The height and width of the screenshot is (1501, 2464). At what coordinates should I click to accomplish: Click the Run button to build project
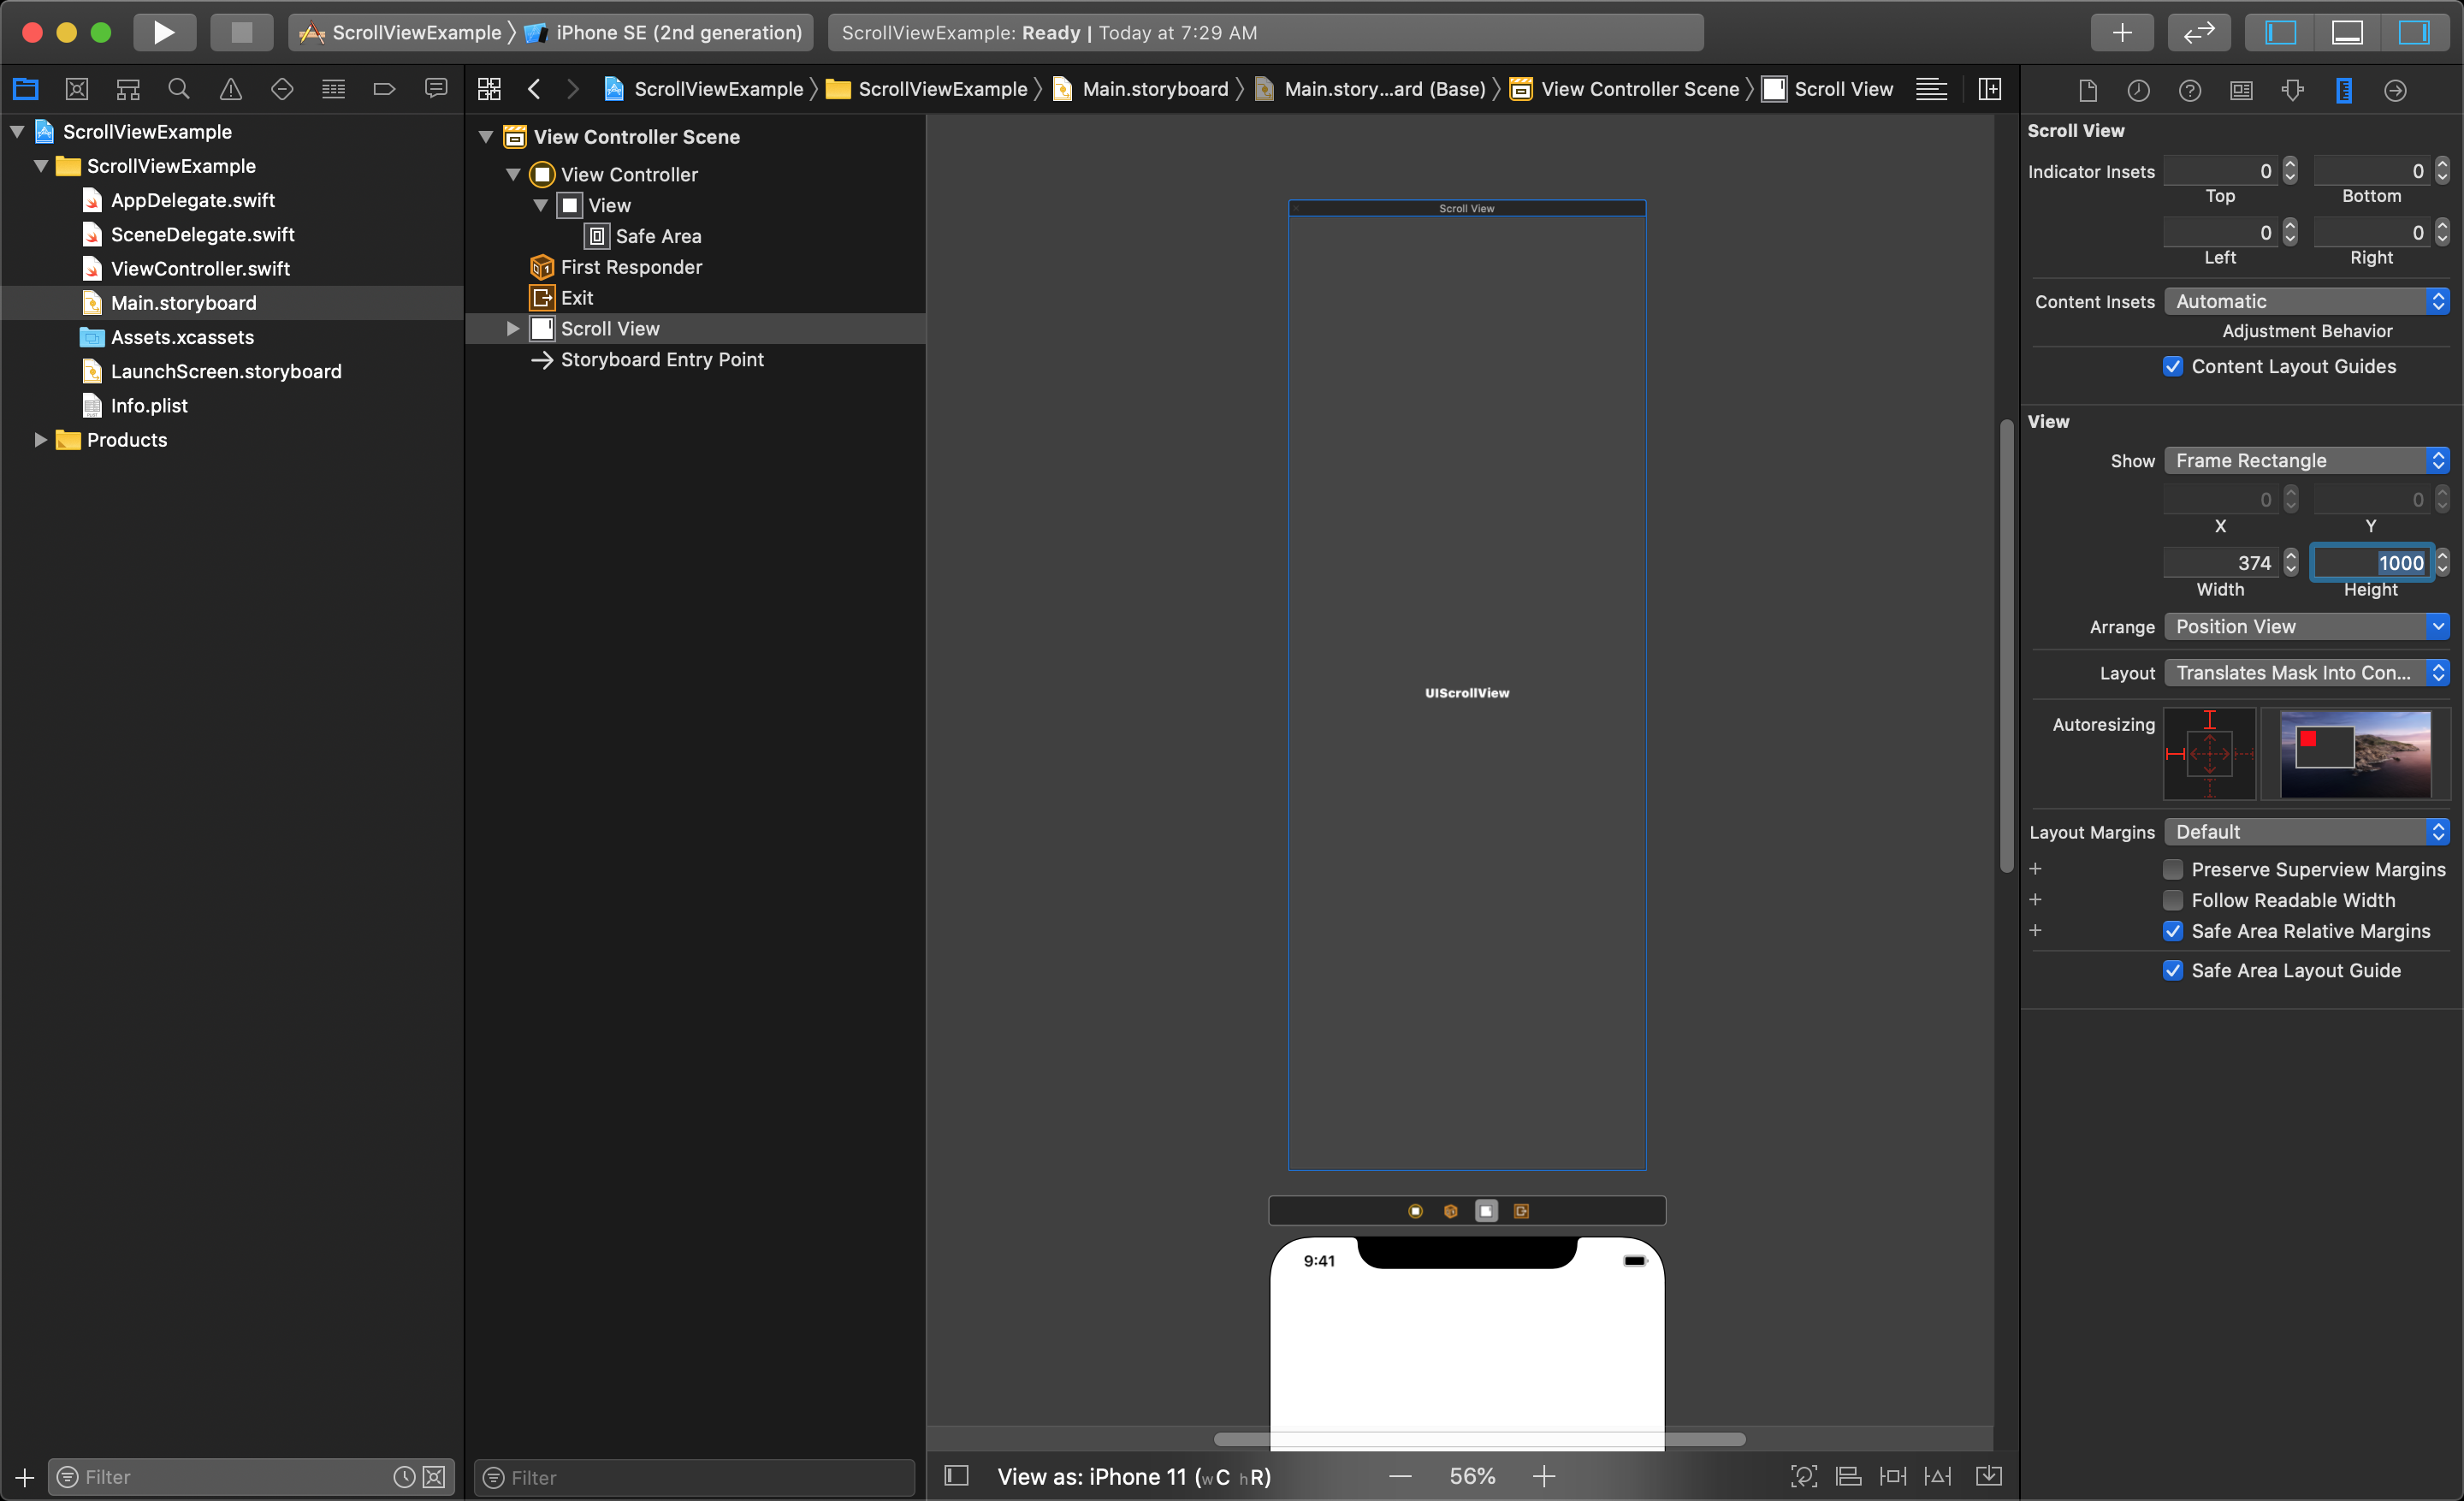pos(162,32)
